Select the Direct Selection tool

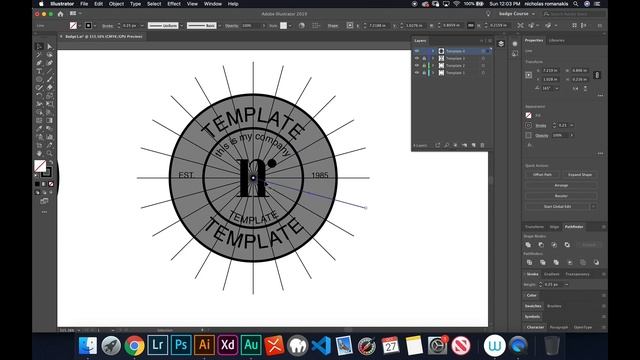click(x=49, y=47)
